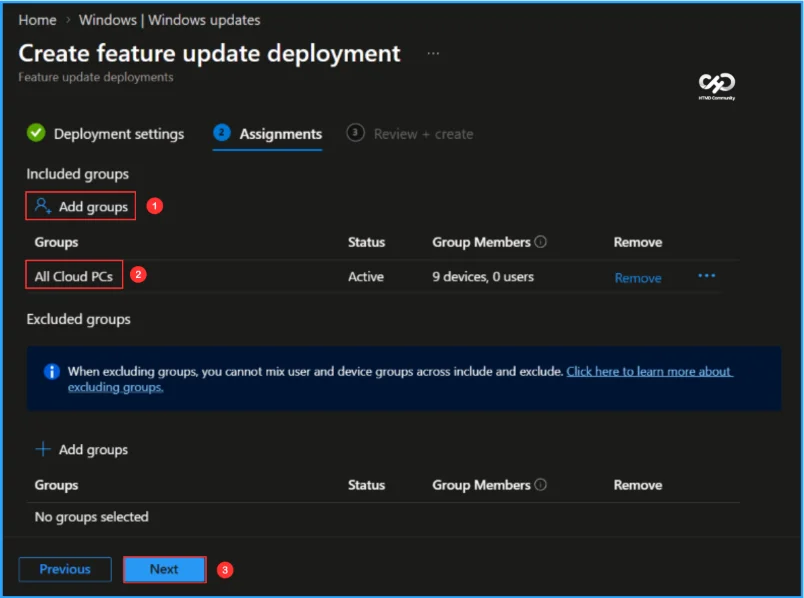The width and height of the screenshot is (804, 598).
Task: Remove the All Cloud PCs group
Action: click(x=638, y=278)
